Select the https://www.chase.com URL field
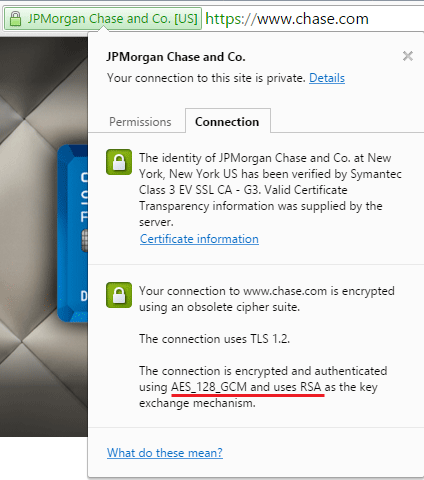The image size is (424, 480). (287, 19)
